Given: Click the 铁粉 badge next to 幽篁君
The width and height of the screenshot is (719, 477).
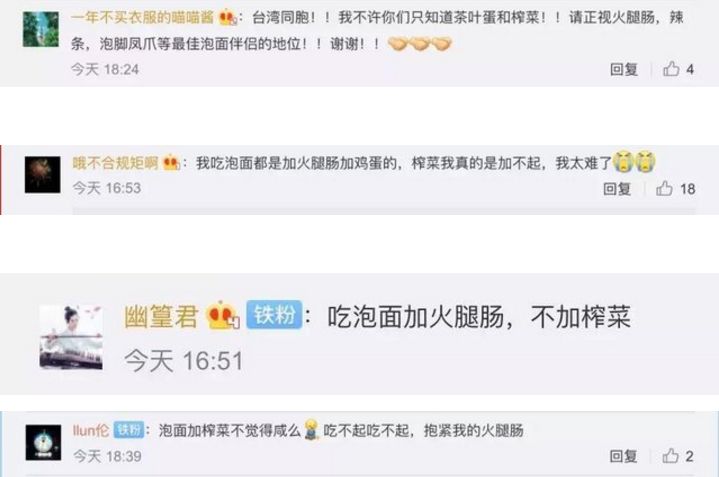Looking at the screenshot, I should 274,315.
